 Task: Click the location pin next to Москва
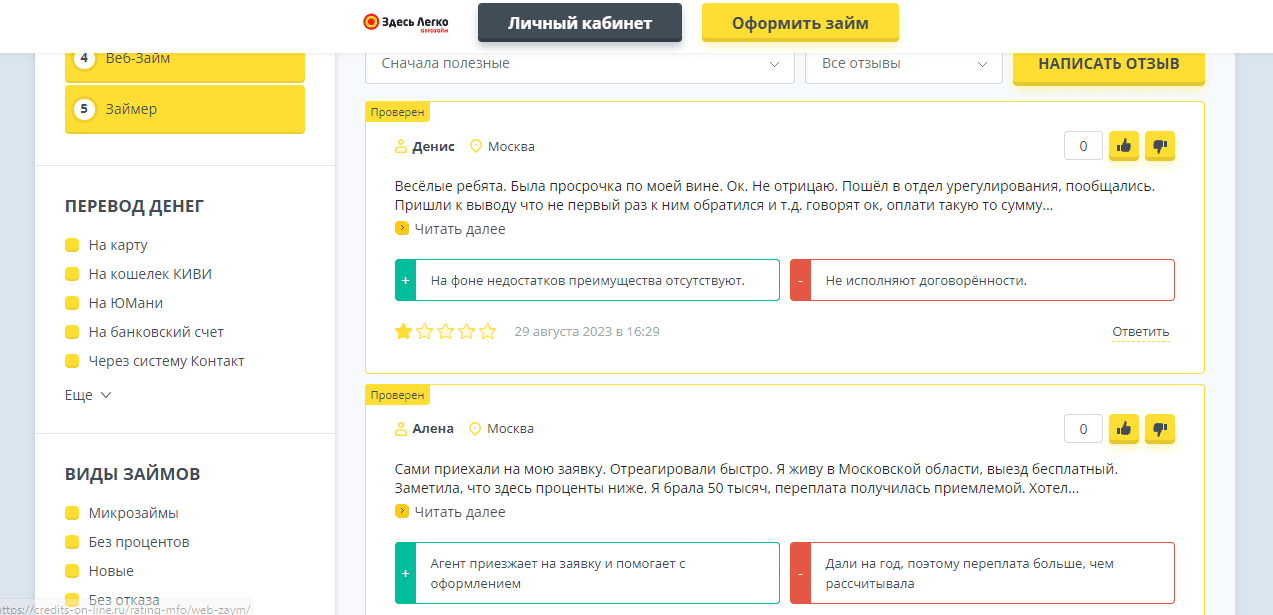coord(478,146)
